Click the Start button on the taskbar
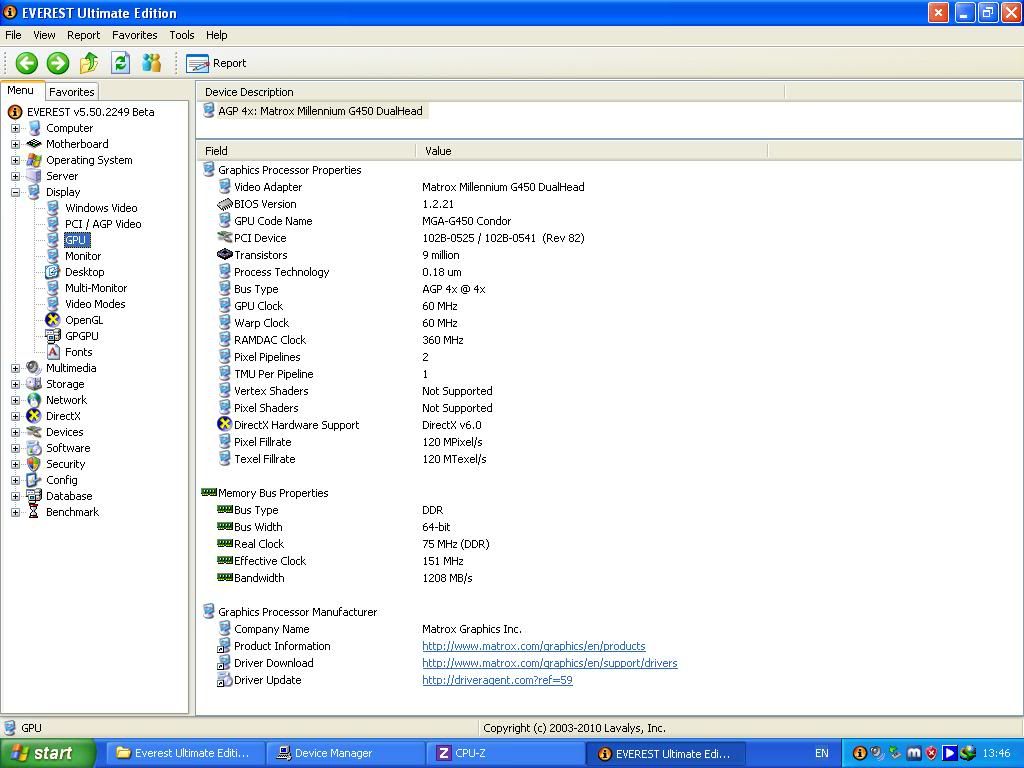 pyautogui.click(x=48, y=754)
